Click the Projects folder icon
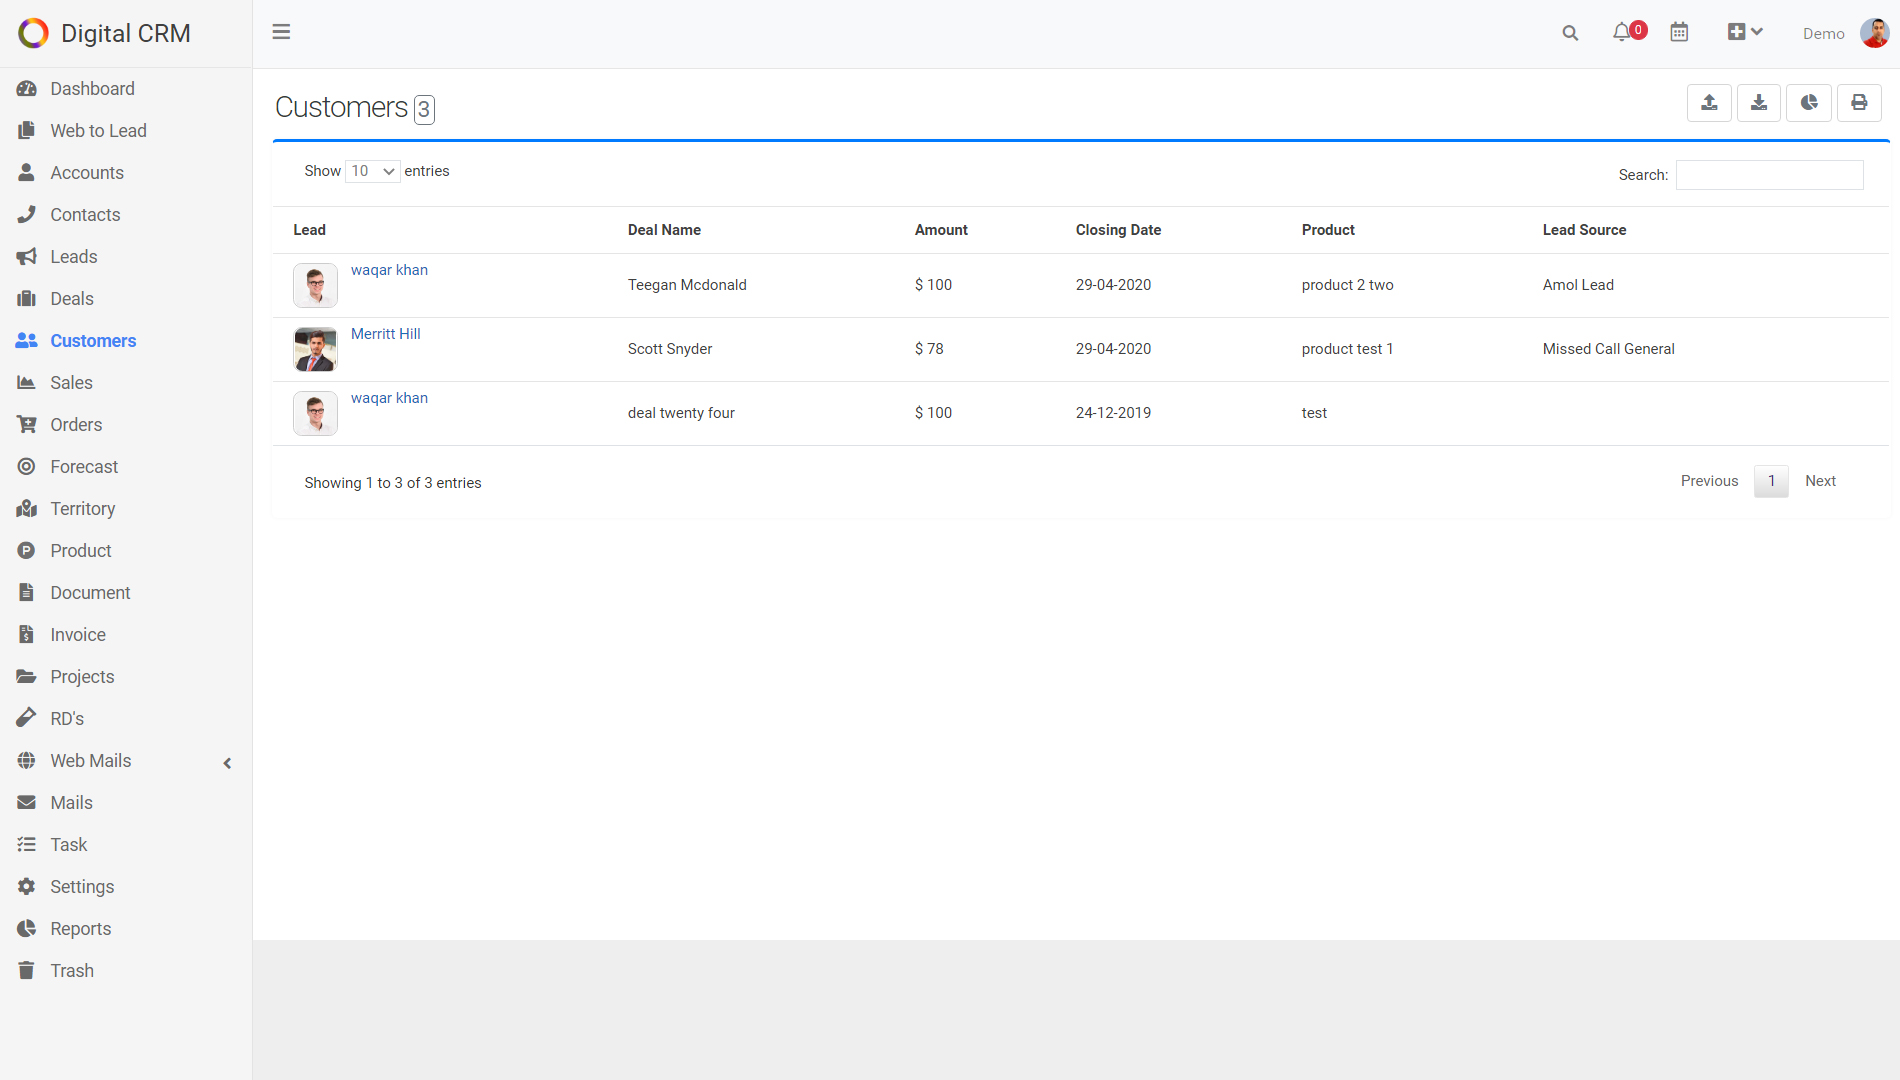 (27, 677)
